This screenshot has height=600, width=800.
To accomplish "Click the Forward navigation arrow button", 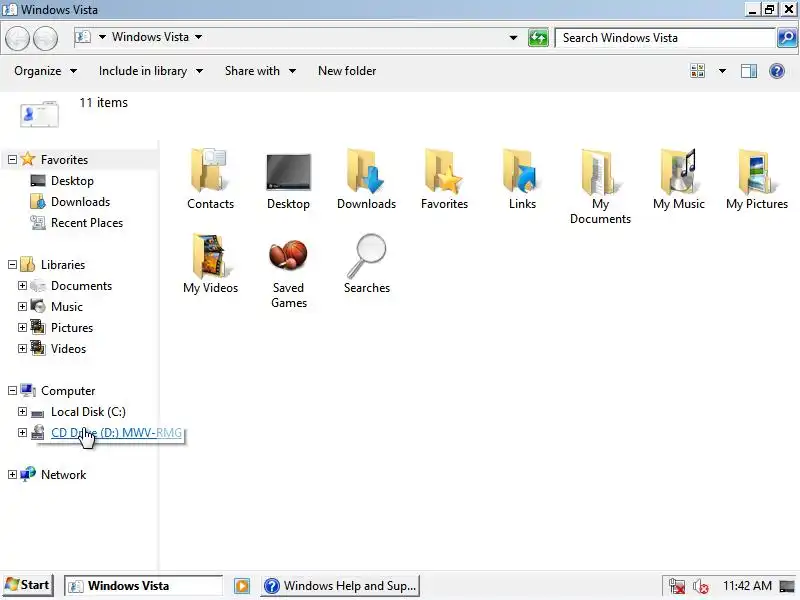I will point(45,38).
